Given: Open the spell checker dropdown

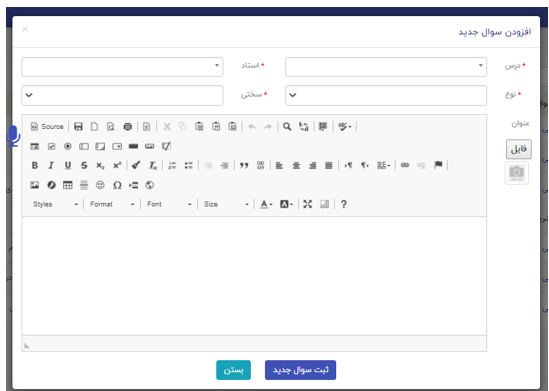Looking at the screenshot, I should (345, 126).
